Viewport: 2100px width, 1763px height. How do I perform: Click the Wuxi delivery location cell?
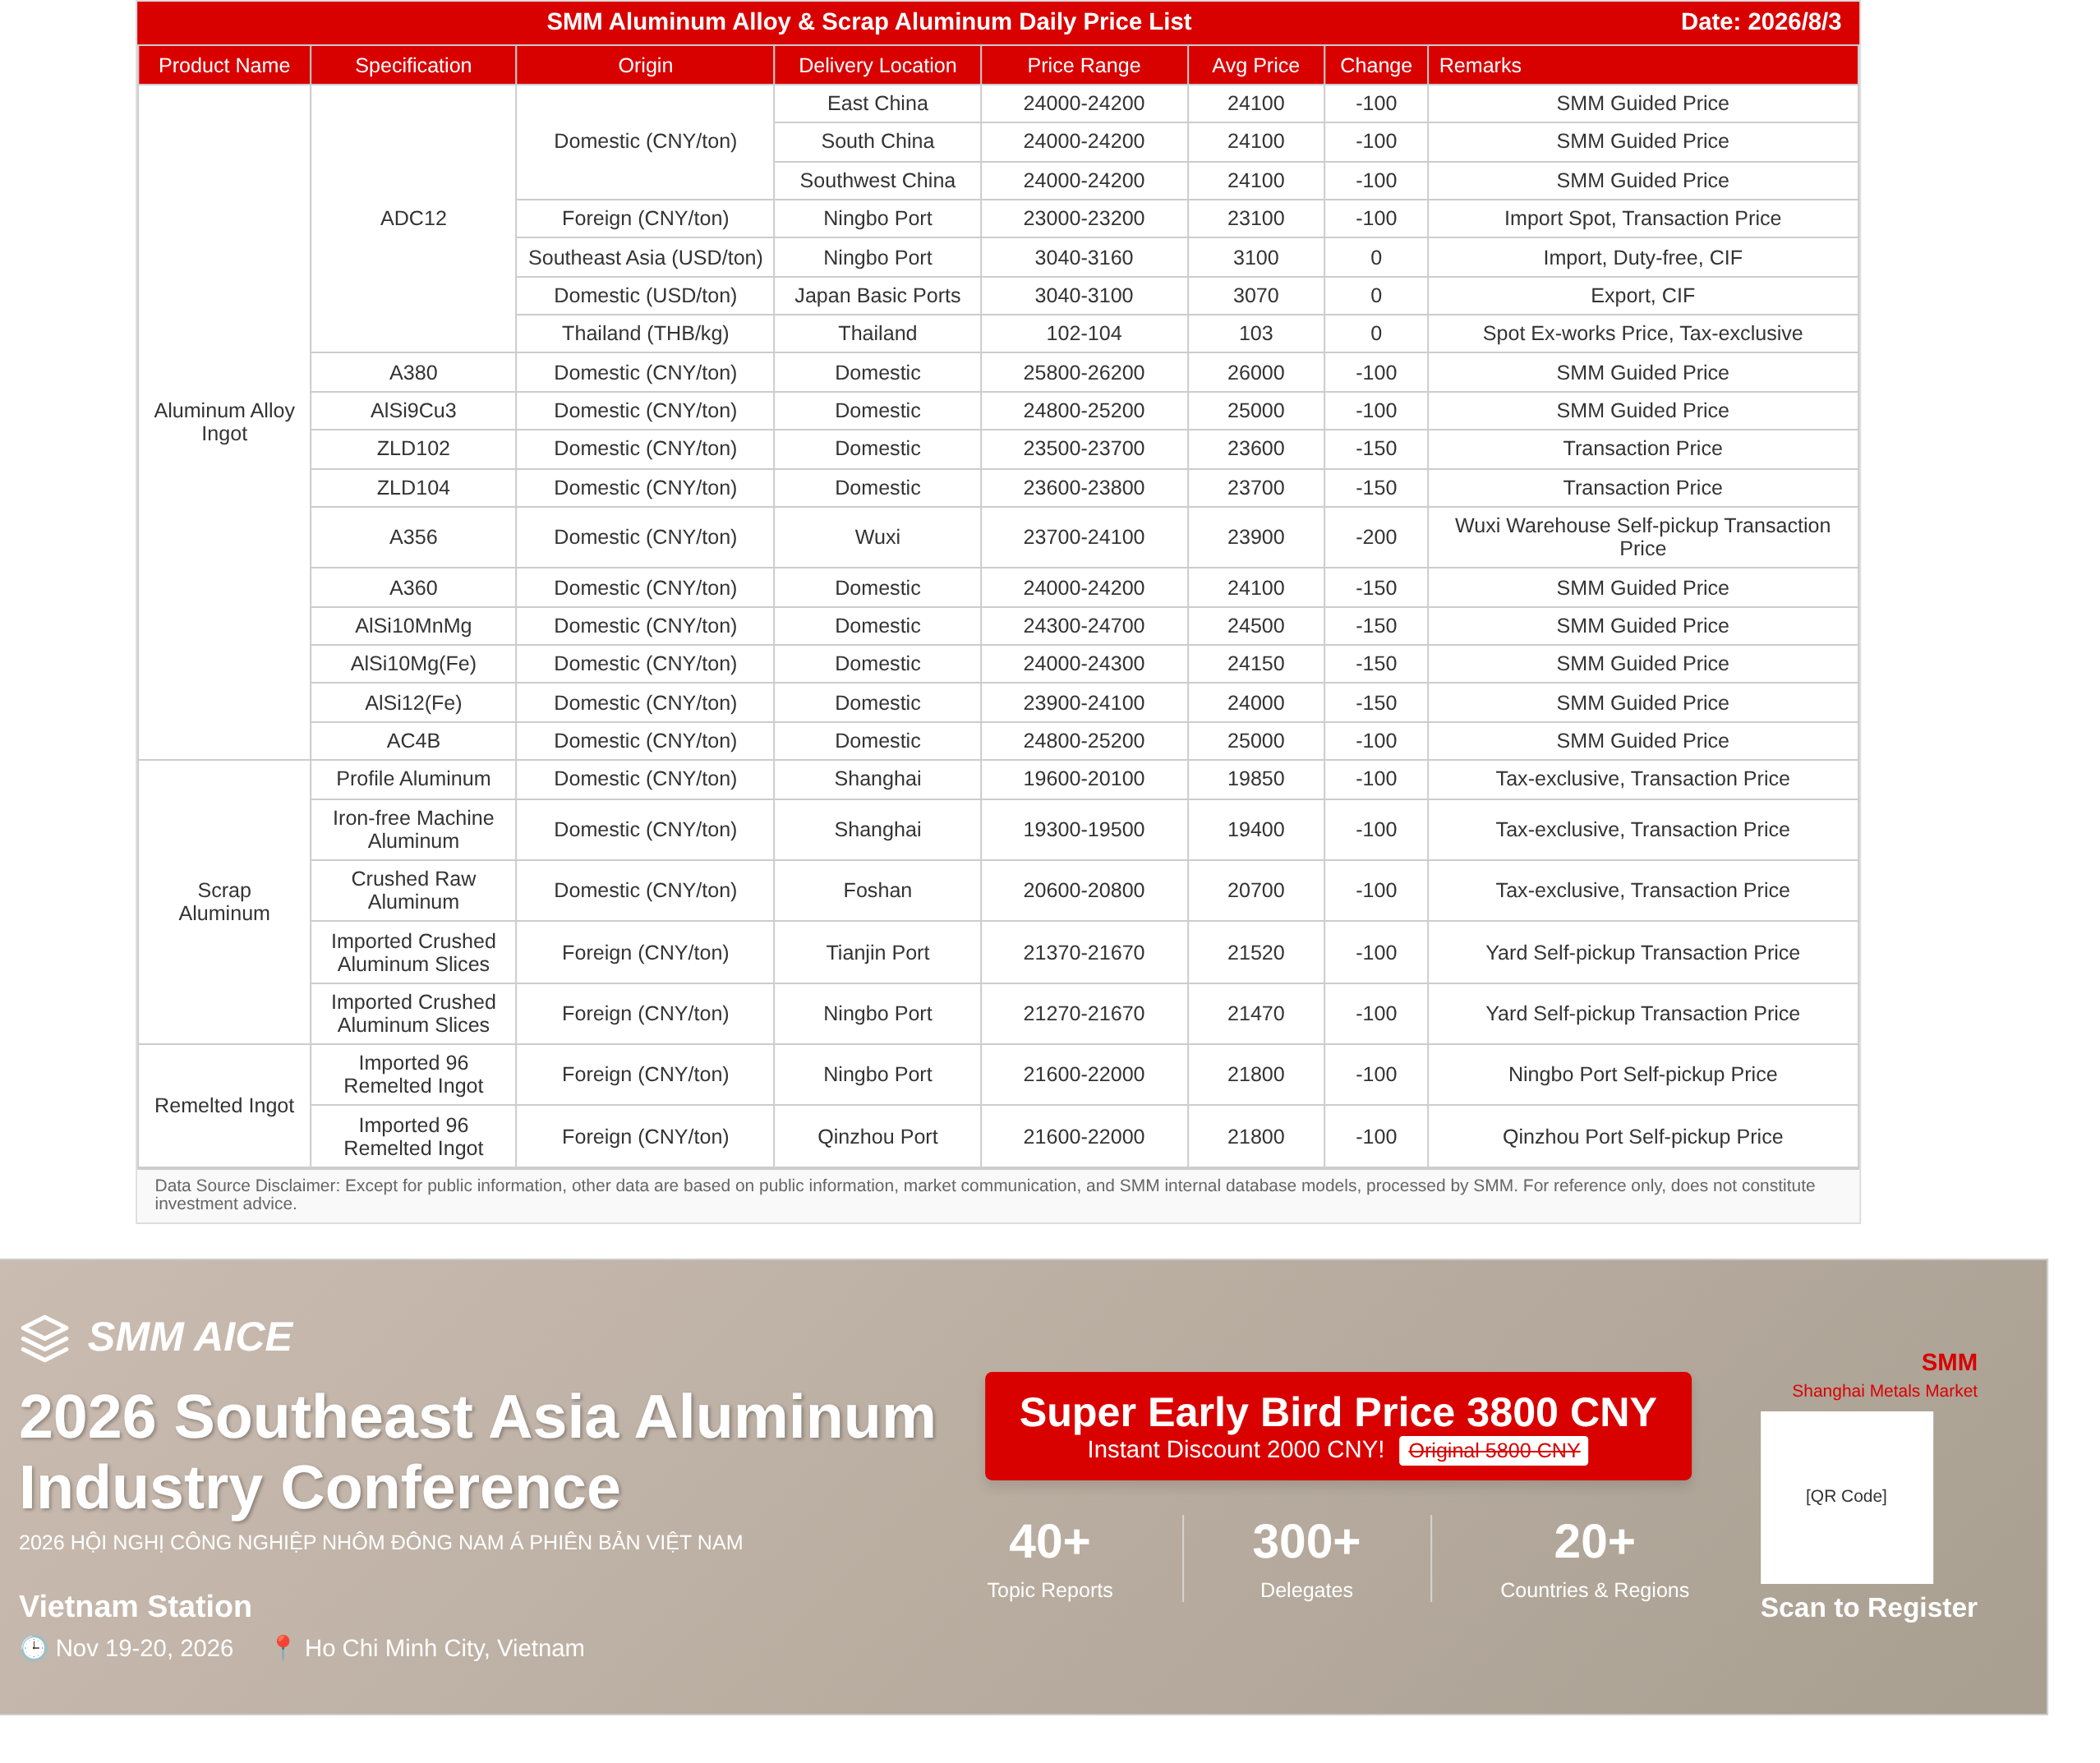click(x=877, y=537)
